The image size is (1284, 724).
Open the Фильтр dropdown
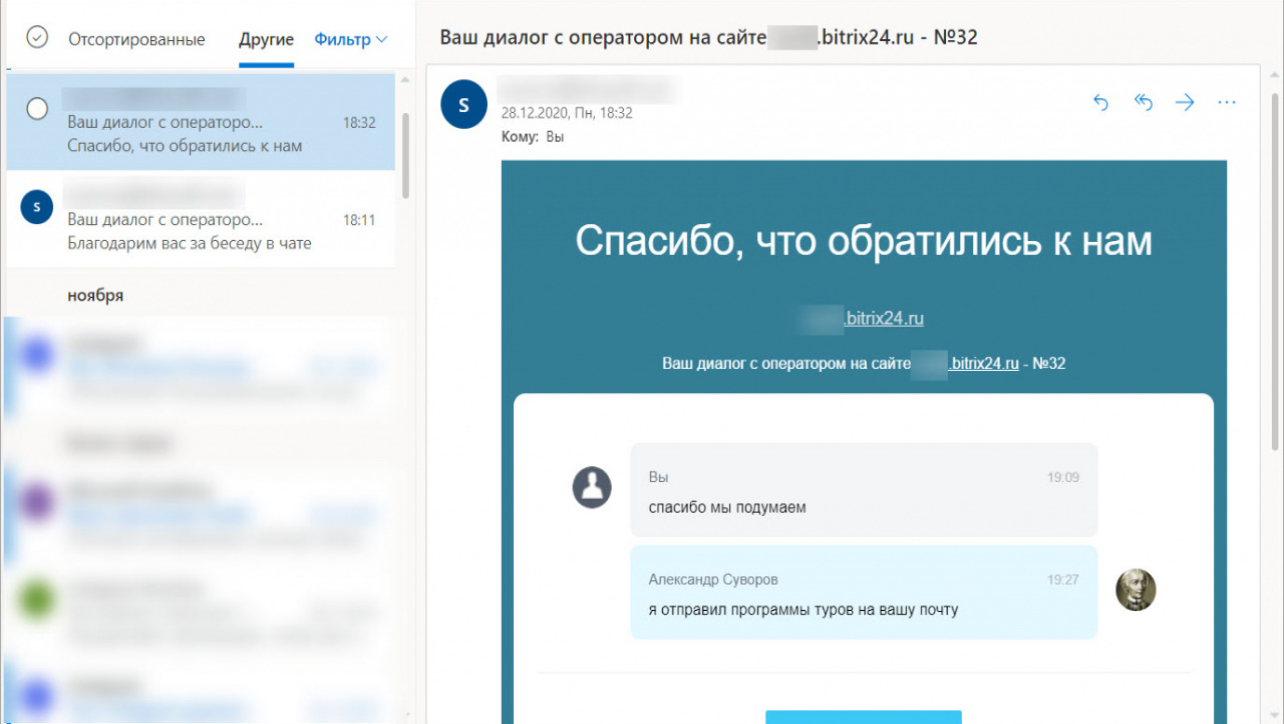(x=350, y=40)
